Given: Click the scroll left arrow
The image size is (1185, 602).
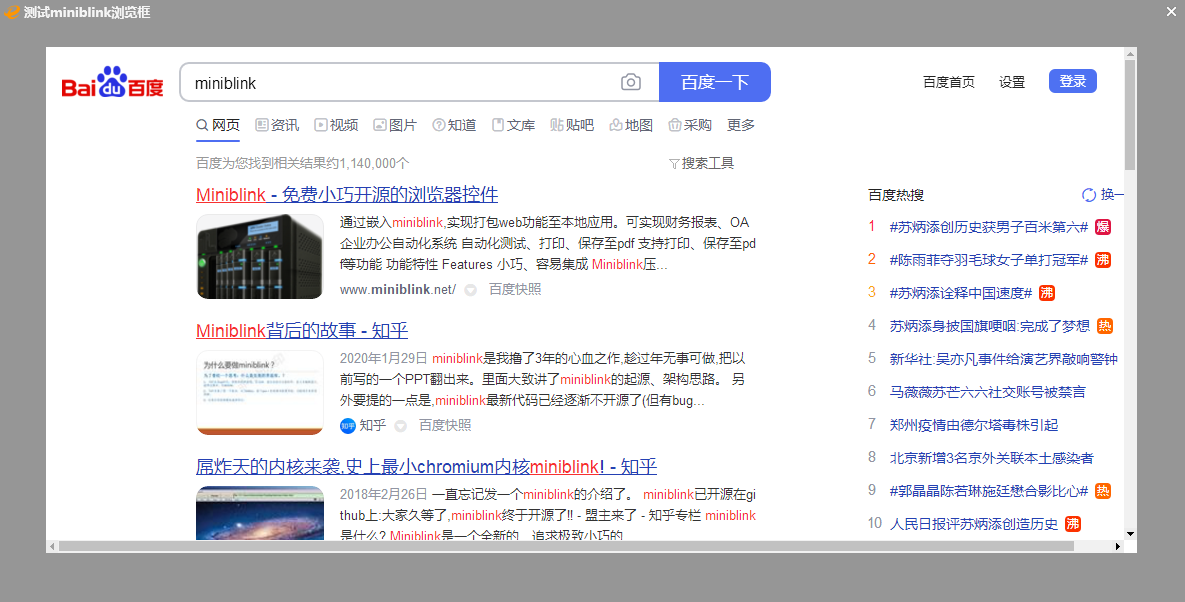Looking at the screenshot, I should [52, 545].
